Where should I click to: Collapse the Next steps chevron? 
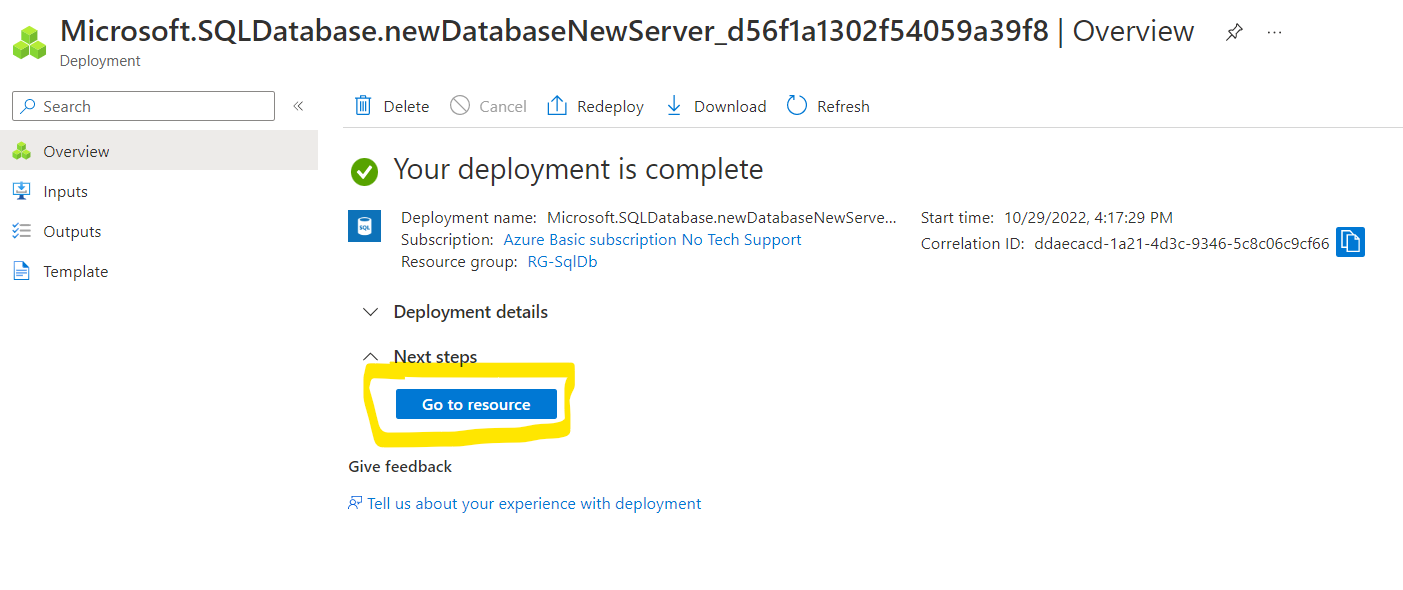point(371,357)
